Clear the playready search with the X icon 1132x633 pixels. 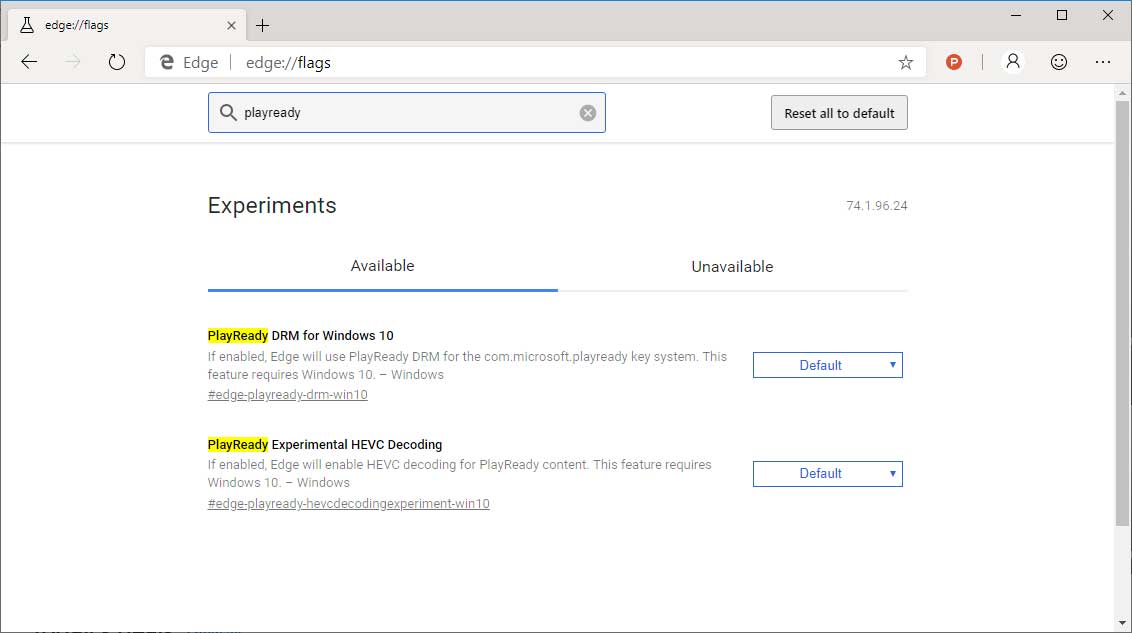click(587, 112)
